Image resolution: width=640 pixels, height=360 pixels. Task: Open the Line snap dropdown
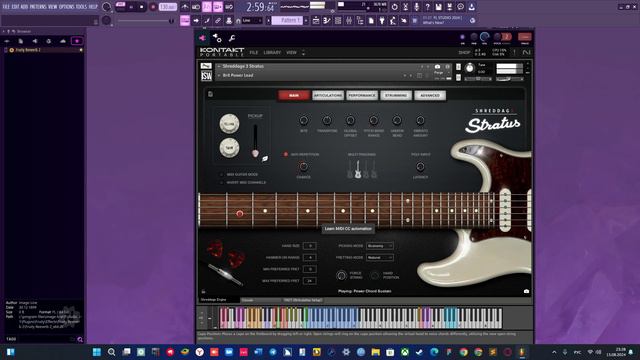[252, 20]
